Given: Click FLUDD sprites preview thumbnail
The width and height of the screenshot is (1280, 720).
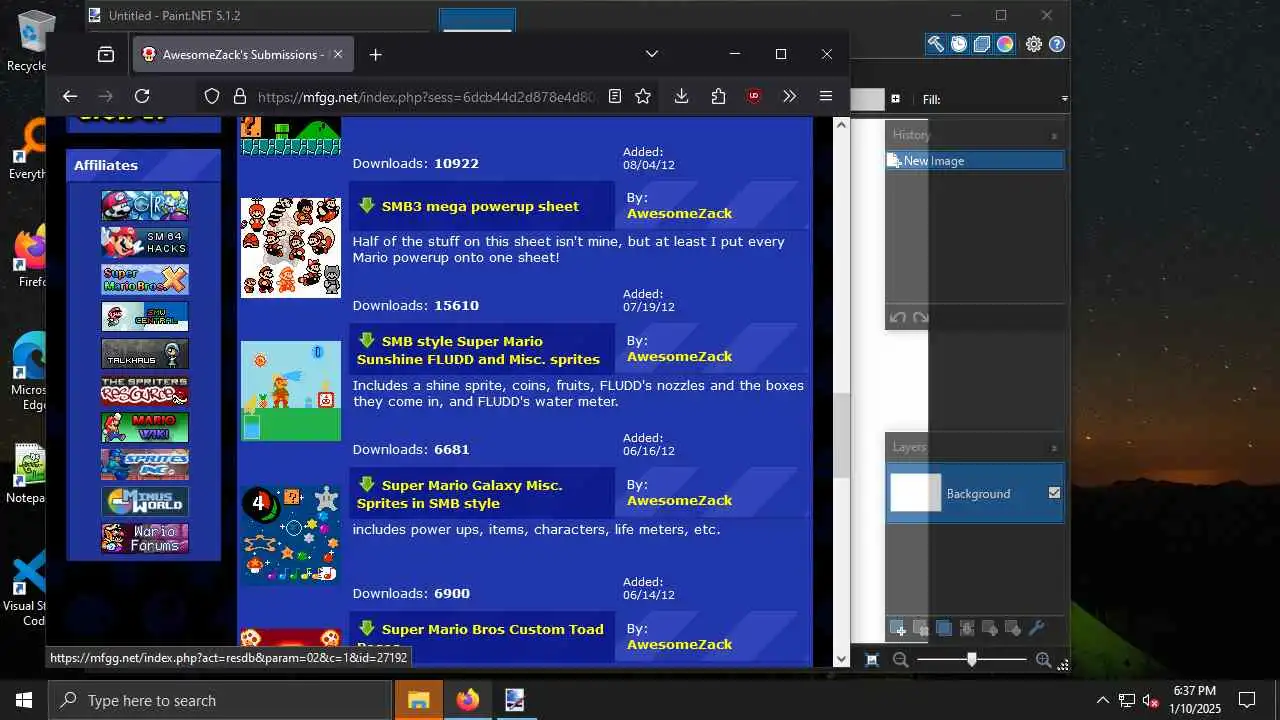Looking at the screenshot, I should coord(290,391).
